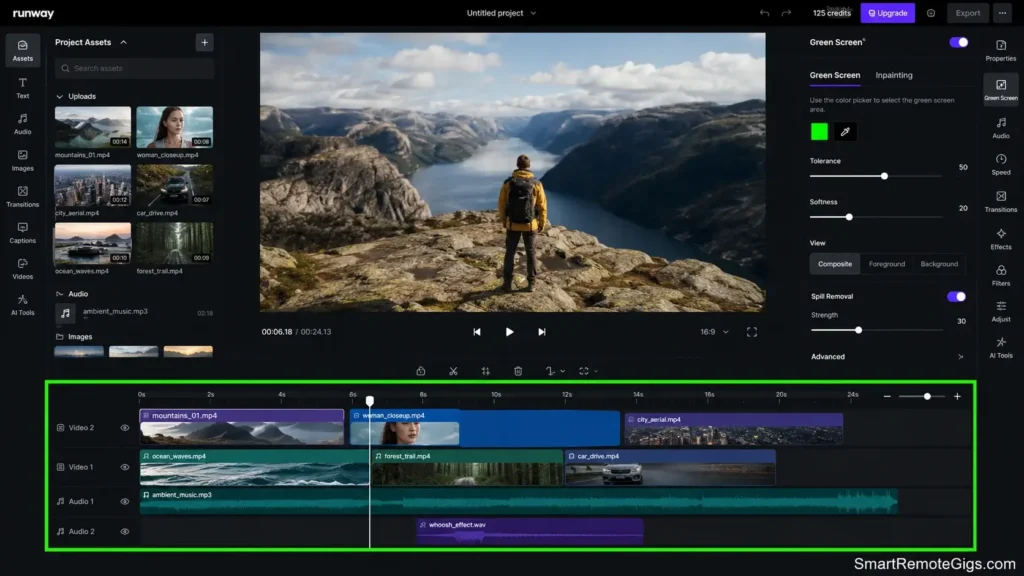Select ambient_music.mp3 in audio assets
Image resolution: width=1024 pixels, height=576 pixels.
pos(134,313)
